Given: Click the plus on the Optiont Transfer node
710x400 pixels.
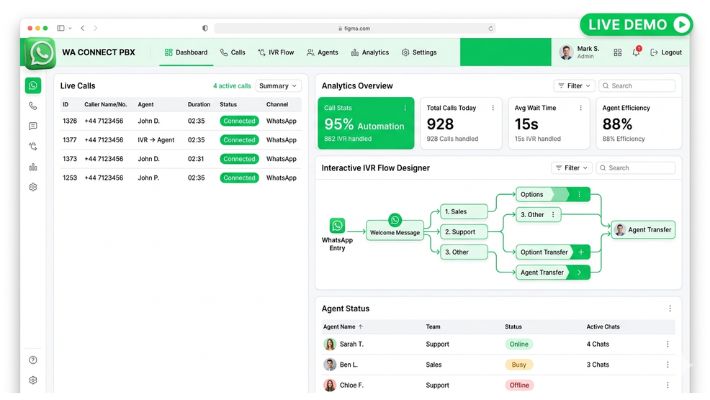Looking at the screenshot, I should (x=581, y=252).
